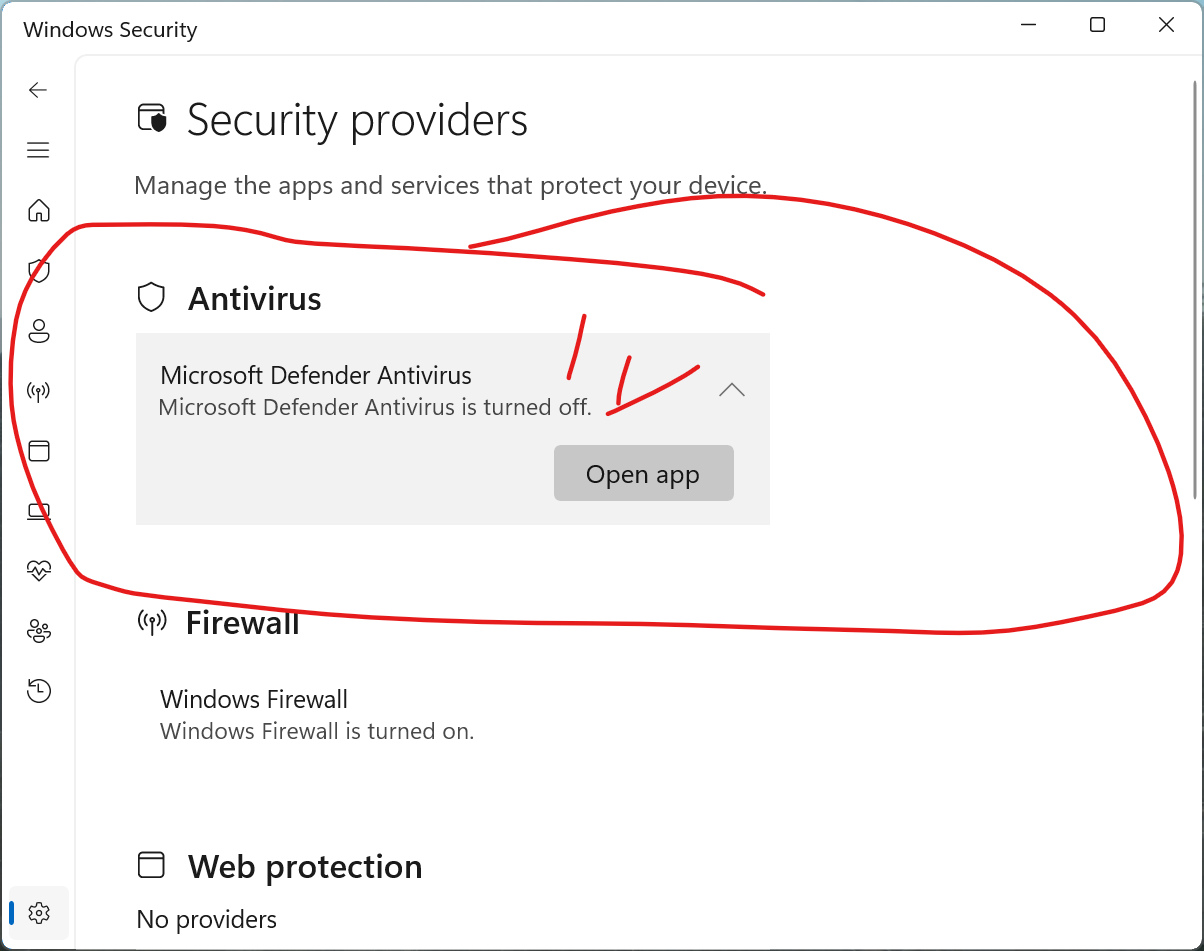1204x951 pixels.
Task: Go back using the back arrow
Action: click(38, 90)
